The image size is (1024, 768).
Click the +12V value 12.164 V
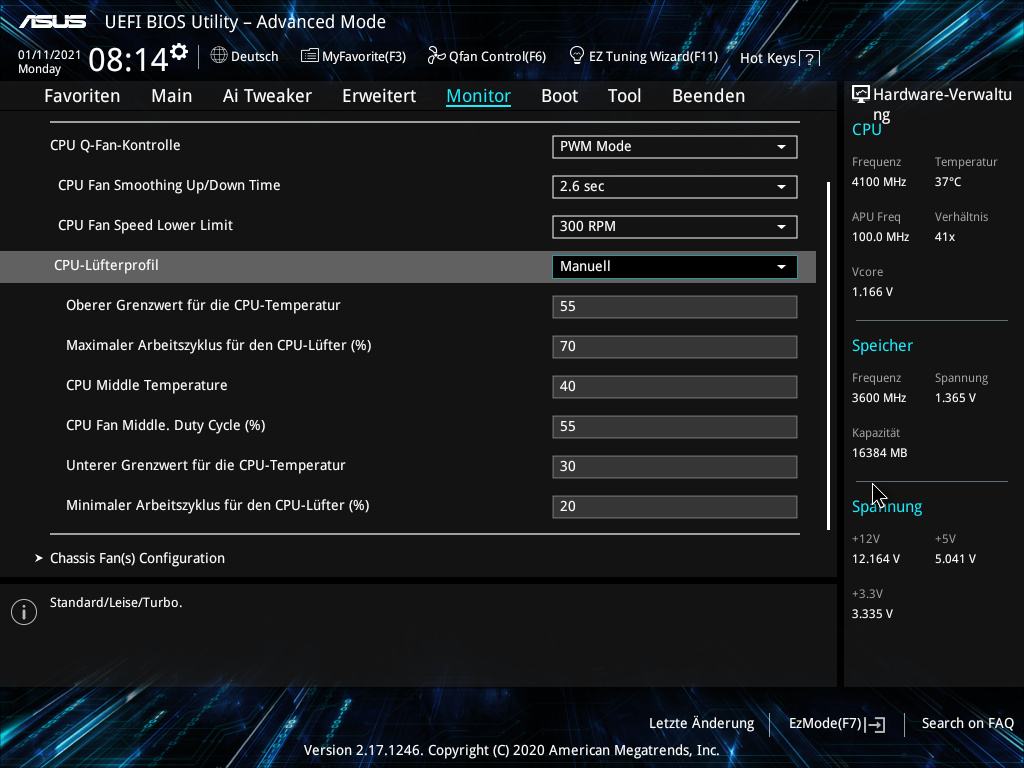pos(876,559)
